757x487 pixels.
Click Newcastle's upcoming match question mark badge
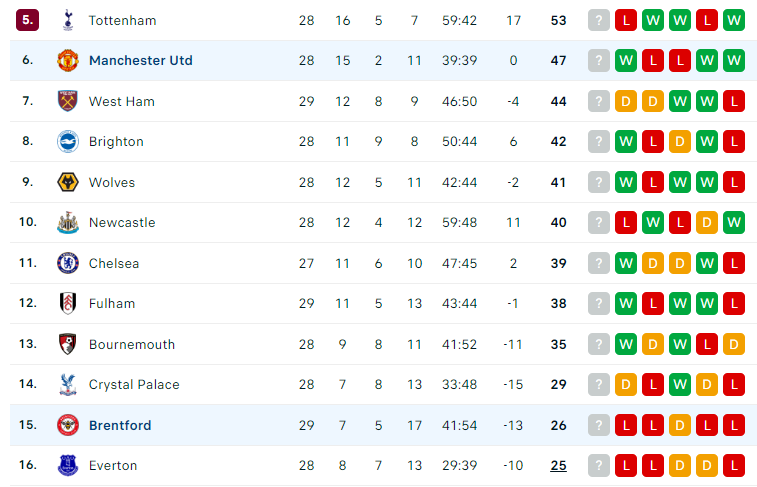click(599, 223)
